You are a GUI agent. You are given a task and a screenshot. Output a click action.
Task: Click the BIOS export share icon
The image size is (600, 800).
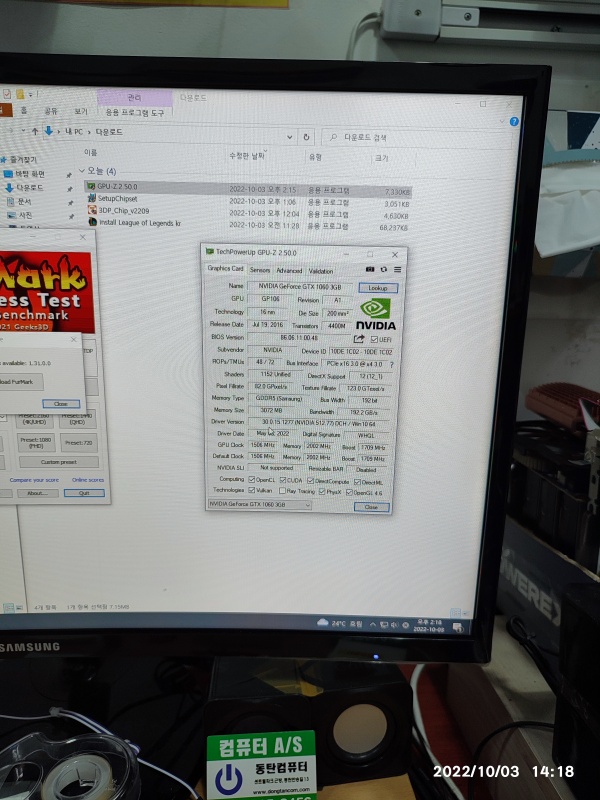click(359, 339)
